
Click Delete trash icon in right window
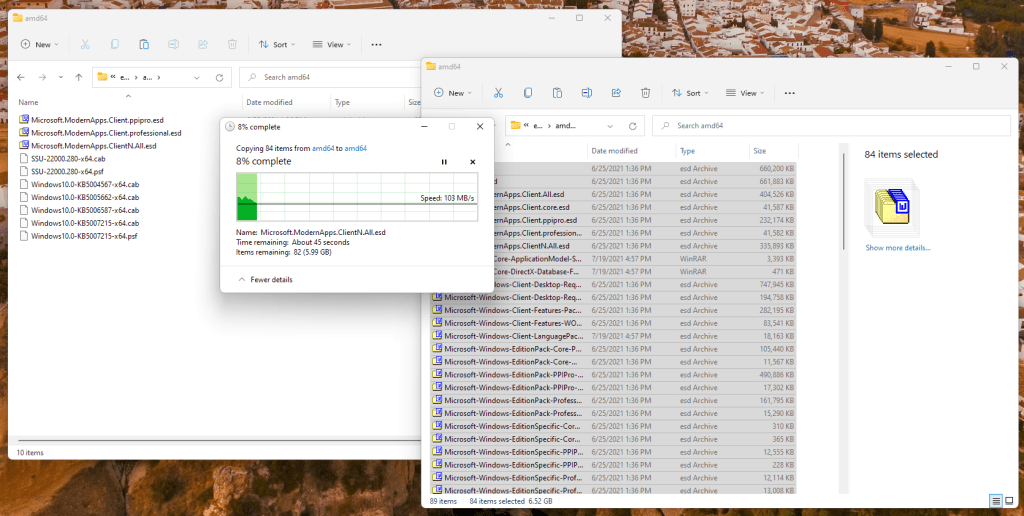coord(645,93)
